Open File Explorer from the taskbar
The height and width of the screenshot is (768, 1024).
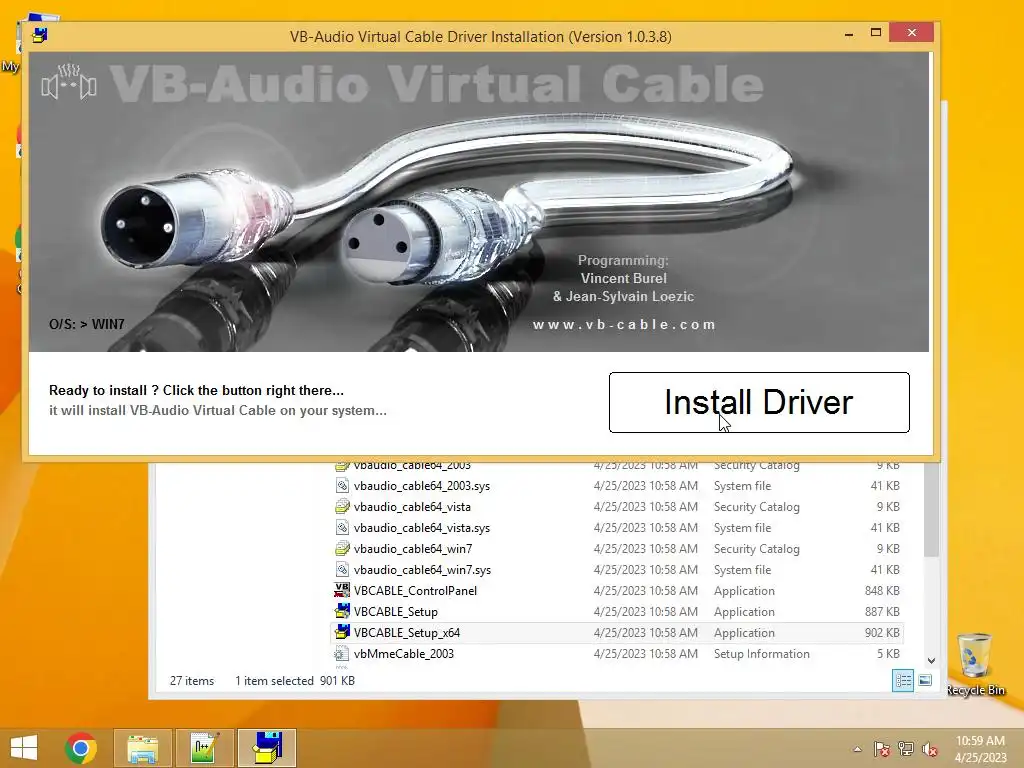(x=142, y=748)
